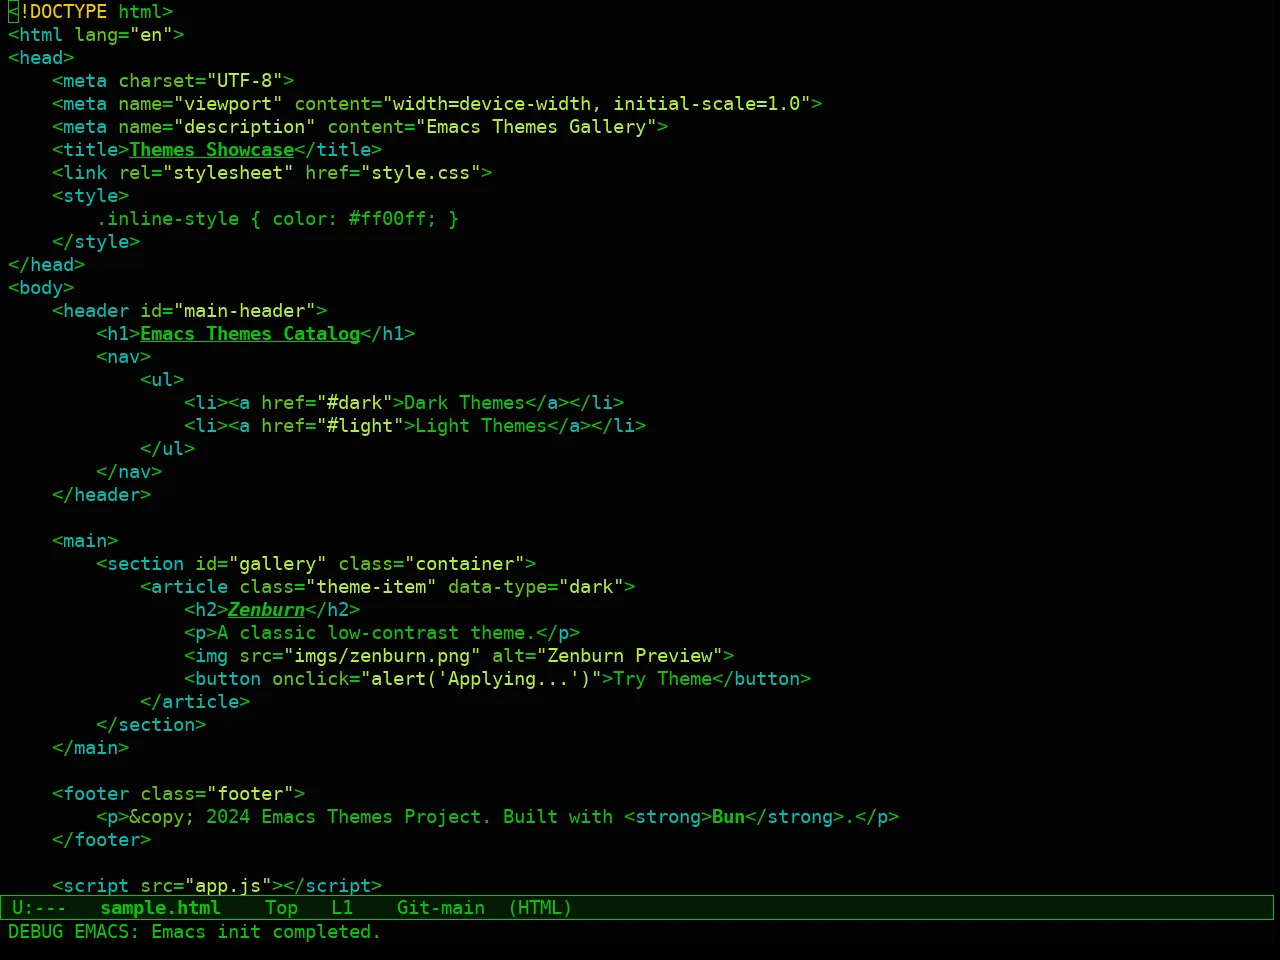The height and width of the screenshot is (960, 1280).
Task: Click the U:--- buffer status indicator
Action: pos(39,908)
